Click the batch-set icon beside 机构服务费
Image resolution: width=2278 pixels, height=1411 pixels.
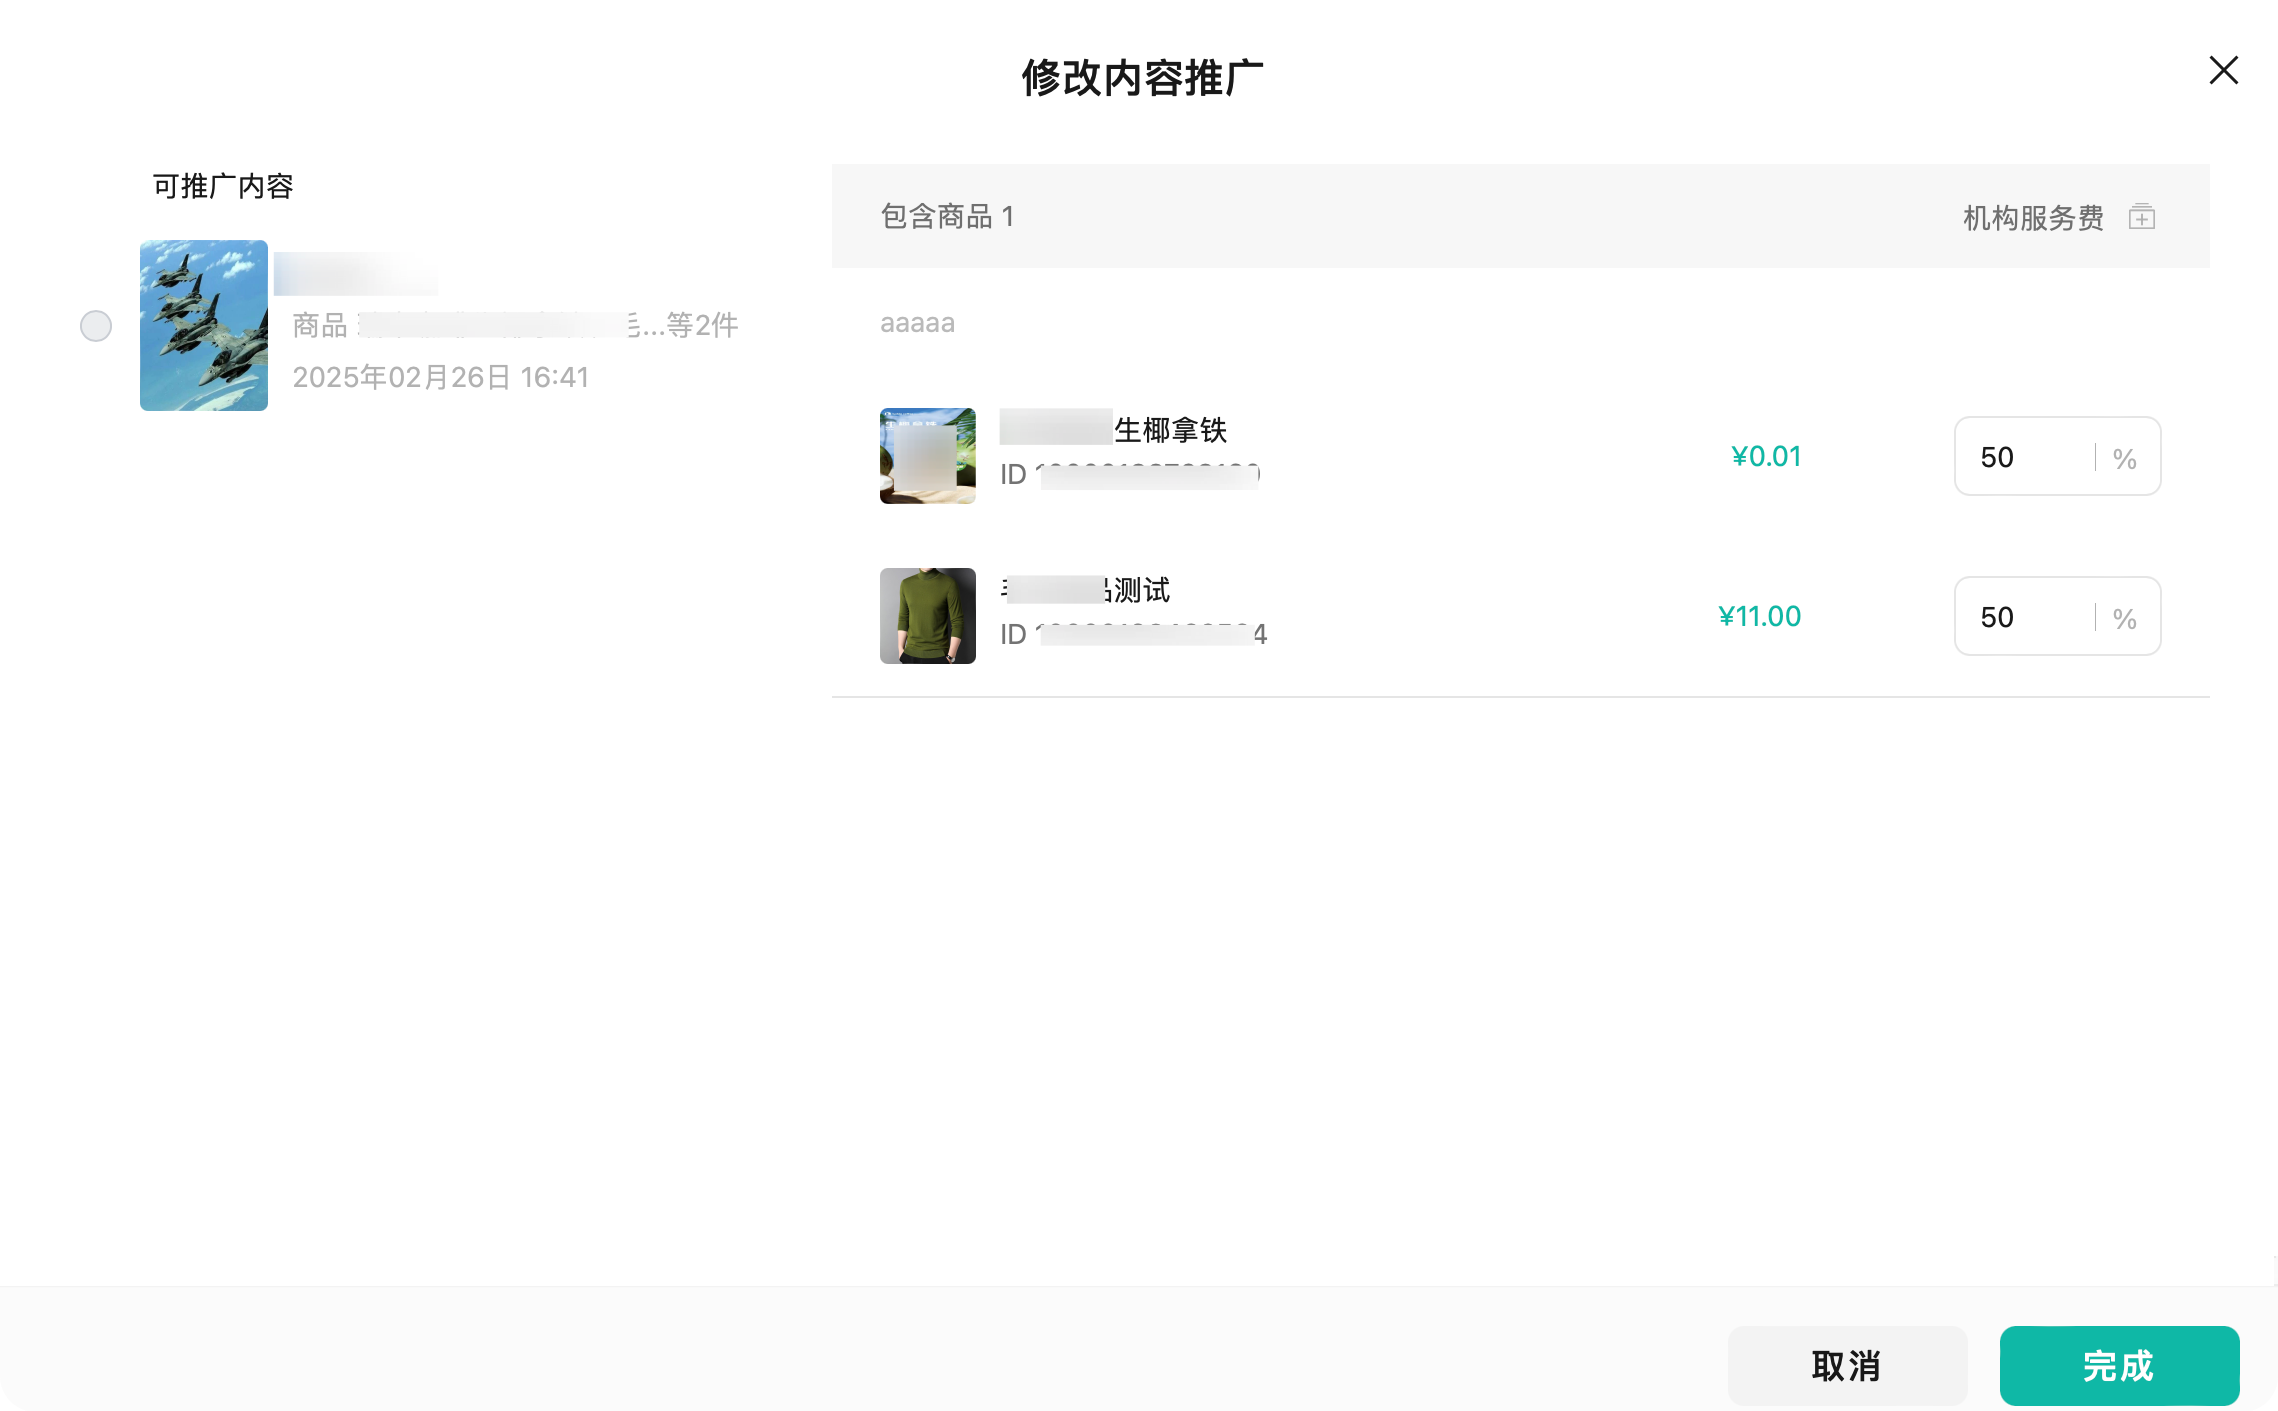(x=2141, y=216)
